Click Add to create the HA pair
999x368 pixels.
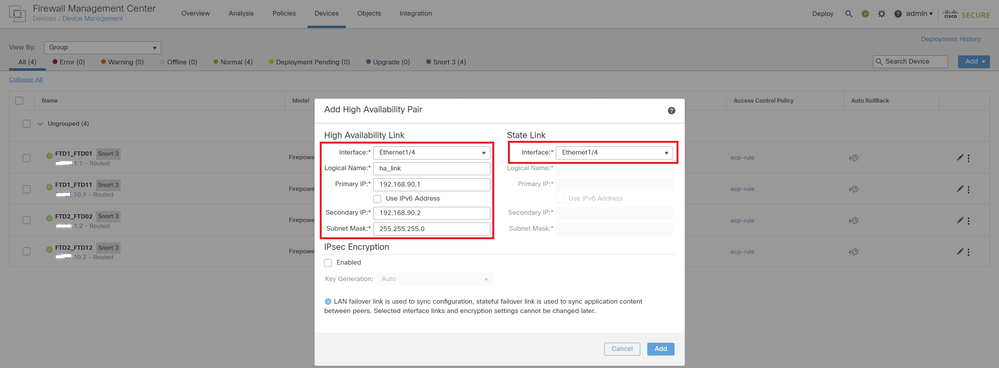661,349
